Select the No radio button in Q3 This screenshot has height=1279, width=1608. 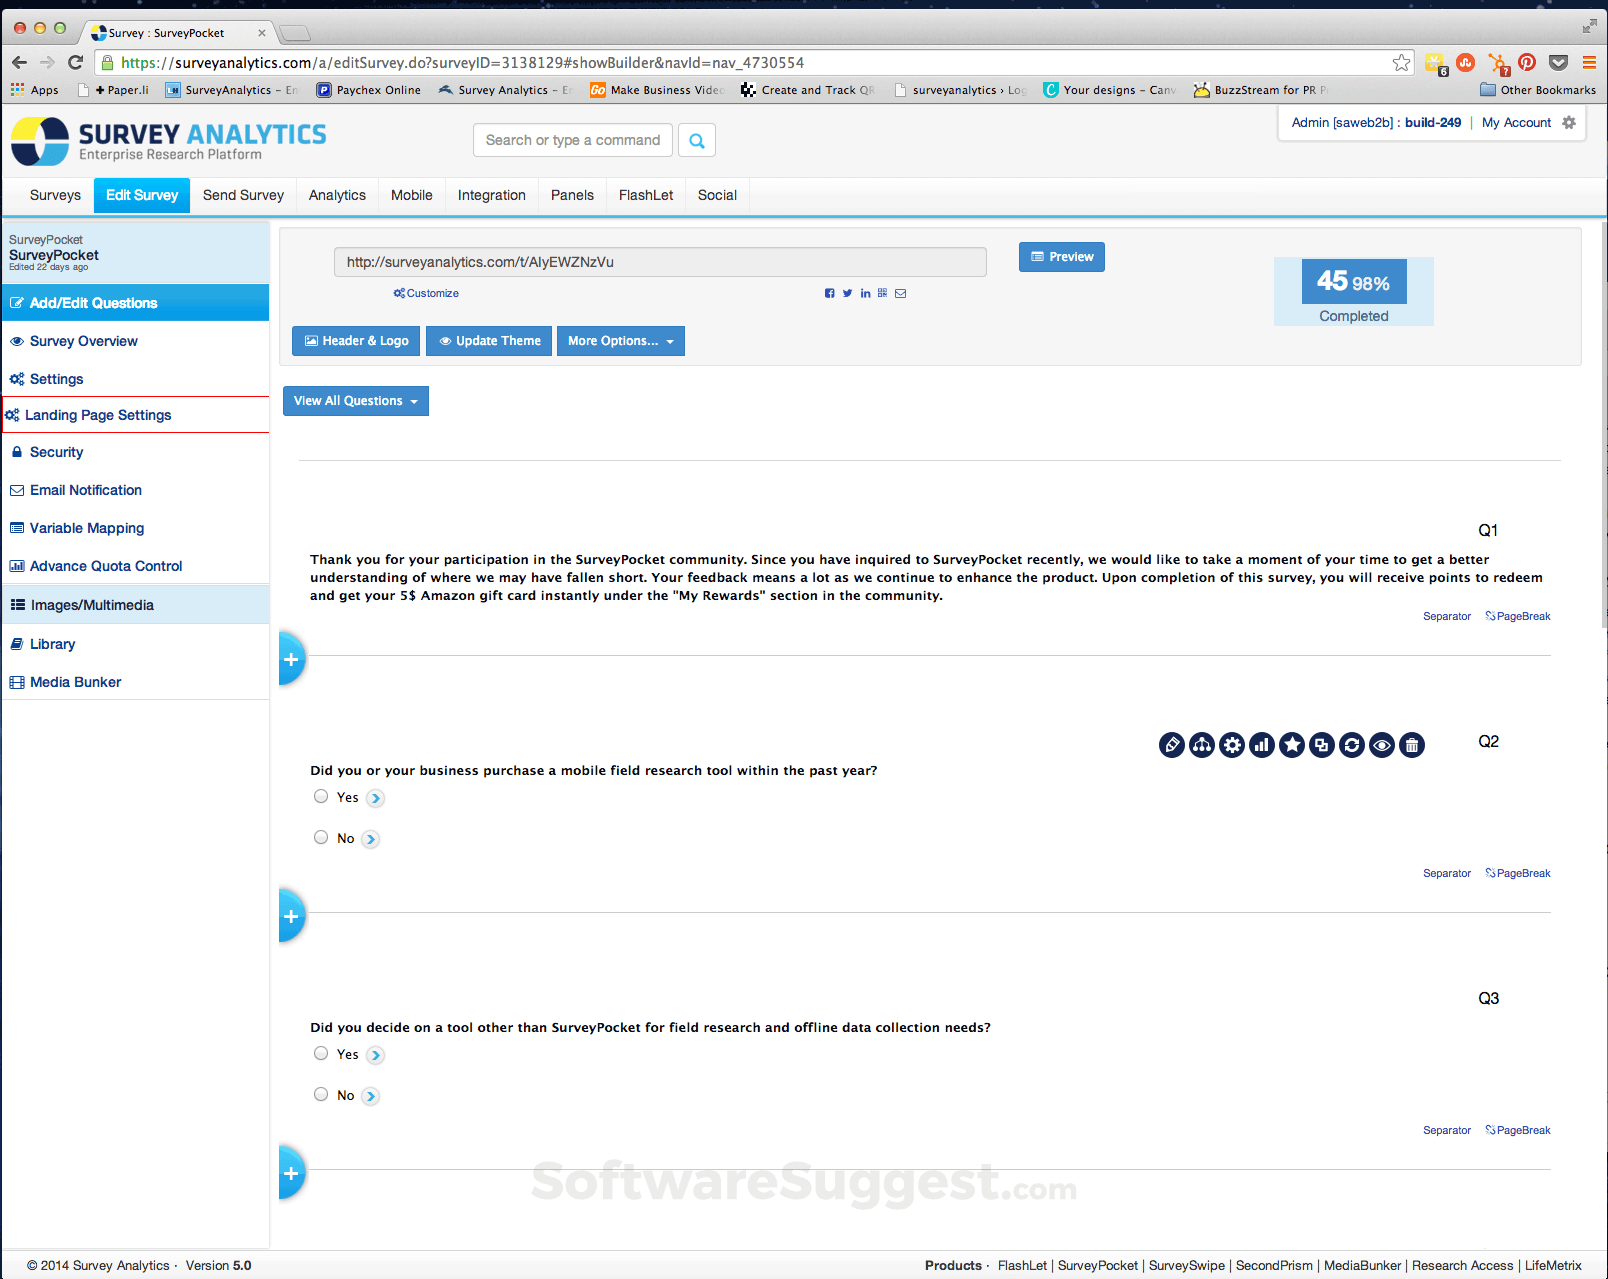(321, 1094)
